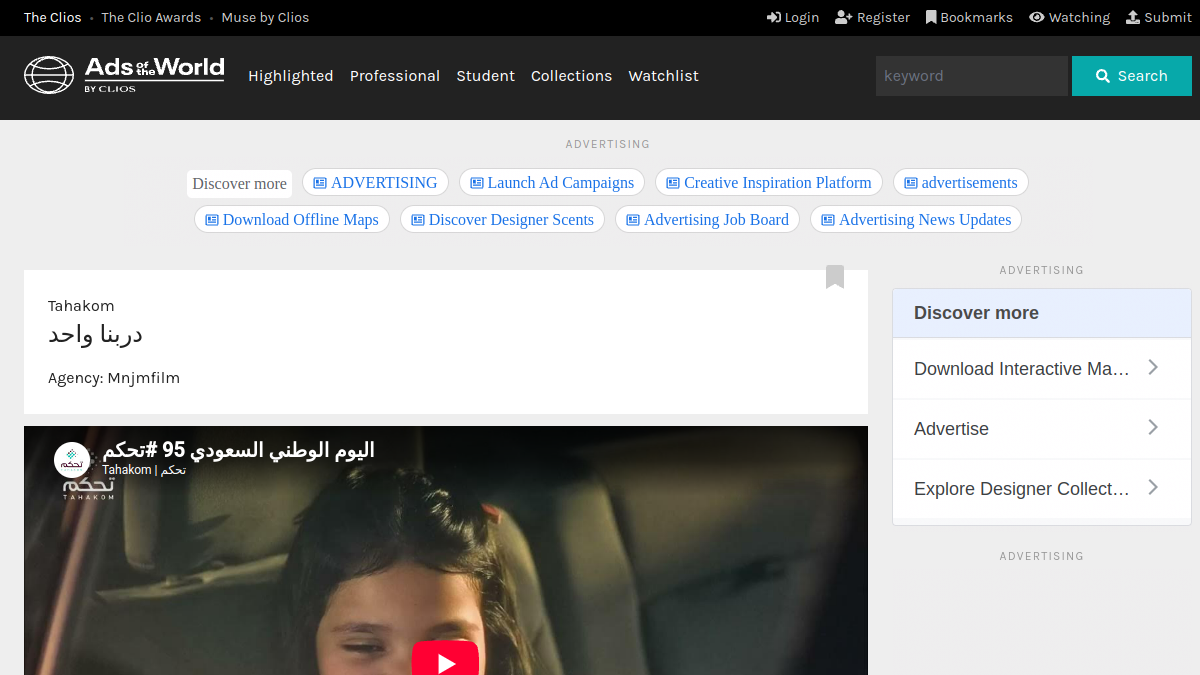1200x675 pixels.
Task: Click the Ads of the World globe logo
Action: pyautogui.click(x=49, y=75)
